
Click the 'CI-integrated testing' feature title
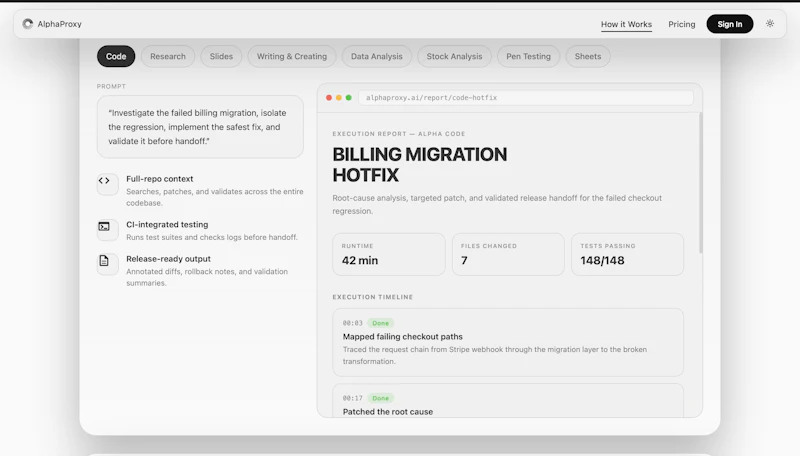167,224
